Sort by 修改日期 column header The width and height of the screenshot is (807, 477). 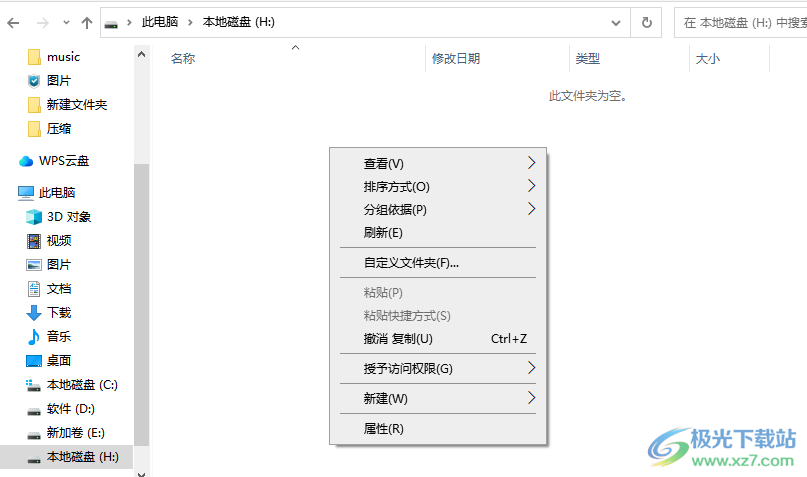point(456,59)
